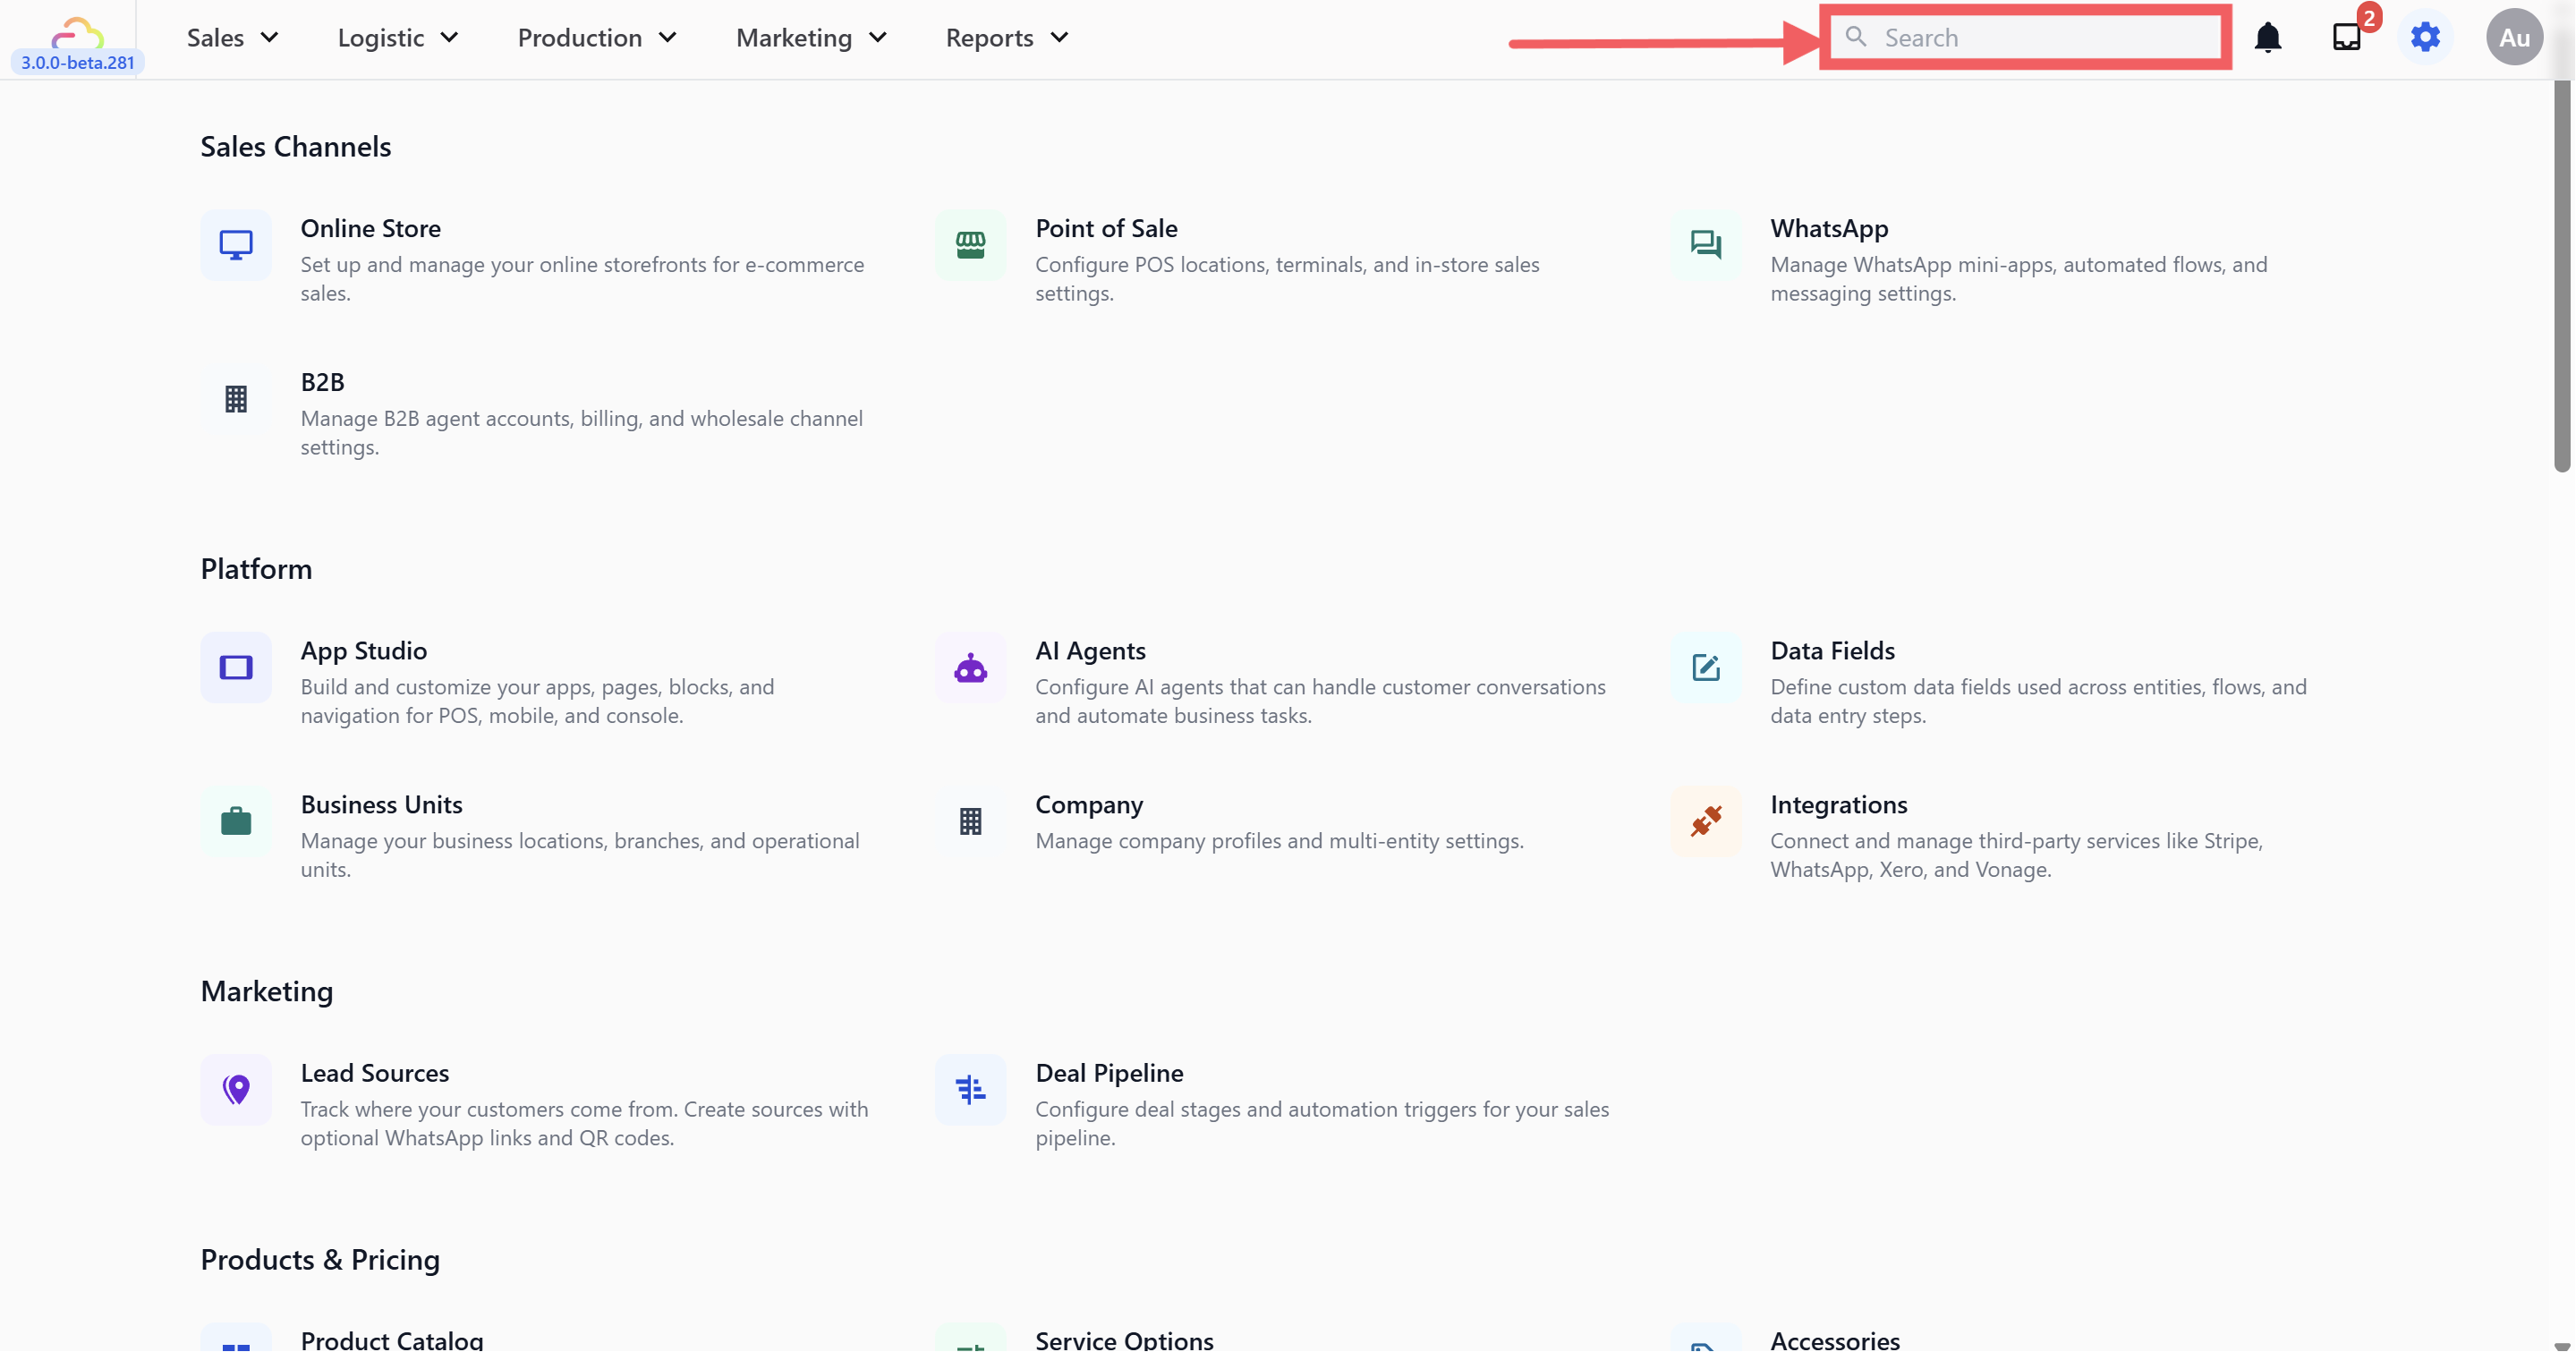Click the notifications bell icon
The height and width of the screenshot is (1352, 2576).
point(2267,38)
